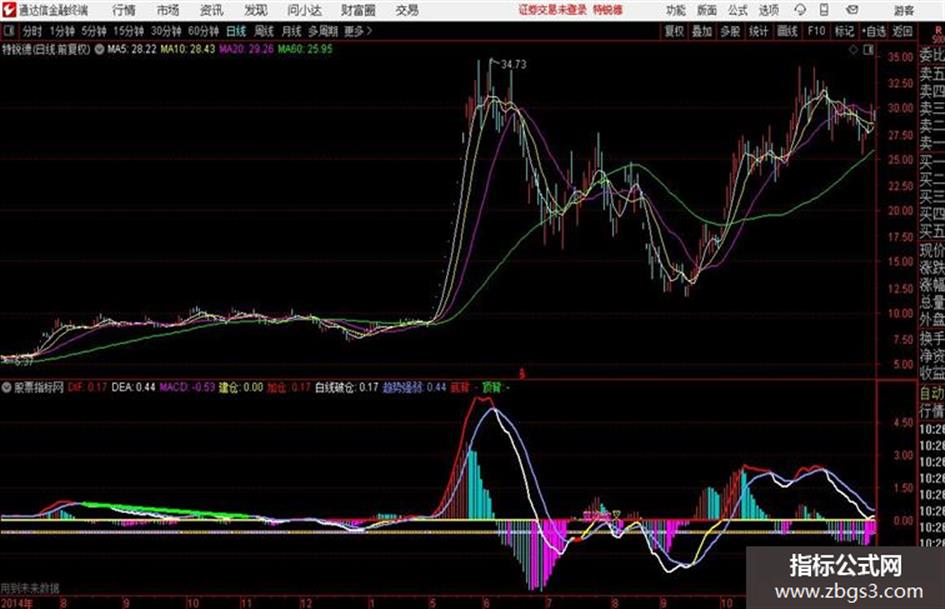Click the 多股 multi-stock button
The width and height of the screenshot is (945, 609).
[x=730, y=31]
